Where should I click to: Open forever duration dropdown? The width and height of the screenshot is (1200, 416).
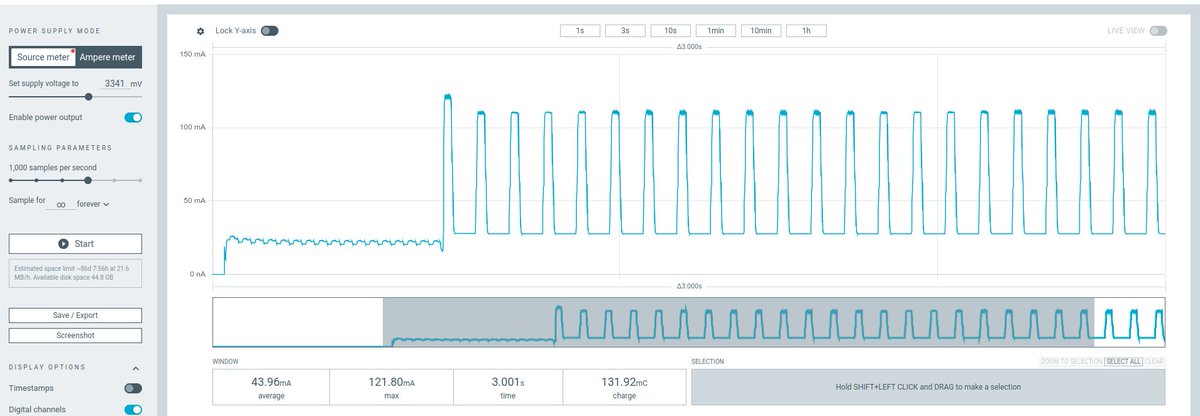(x=92, y=204)
